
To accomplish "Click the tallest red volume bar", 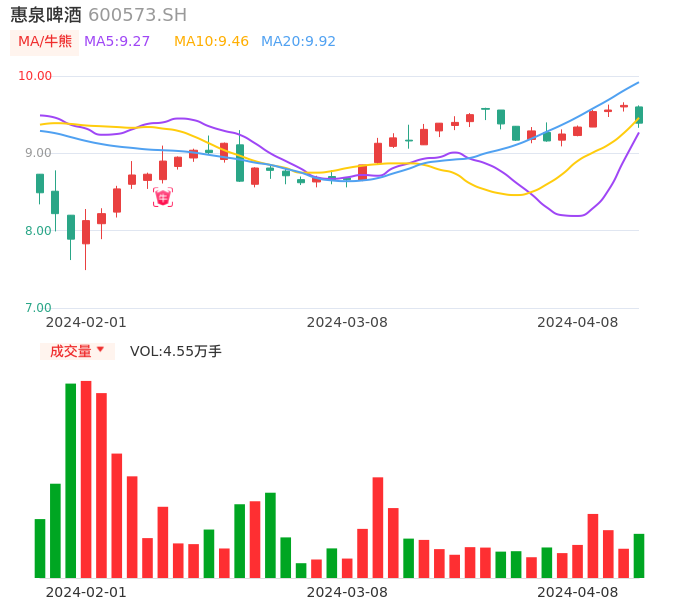I will pyautogui.click(x=86, y=479).
